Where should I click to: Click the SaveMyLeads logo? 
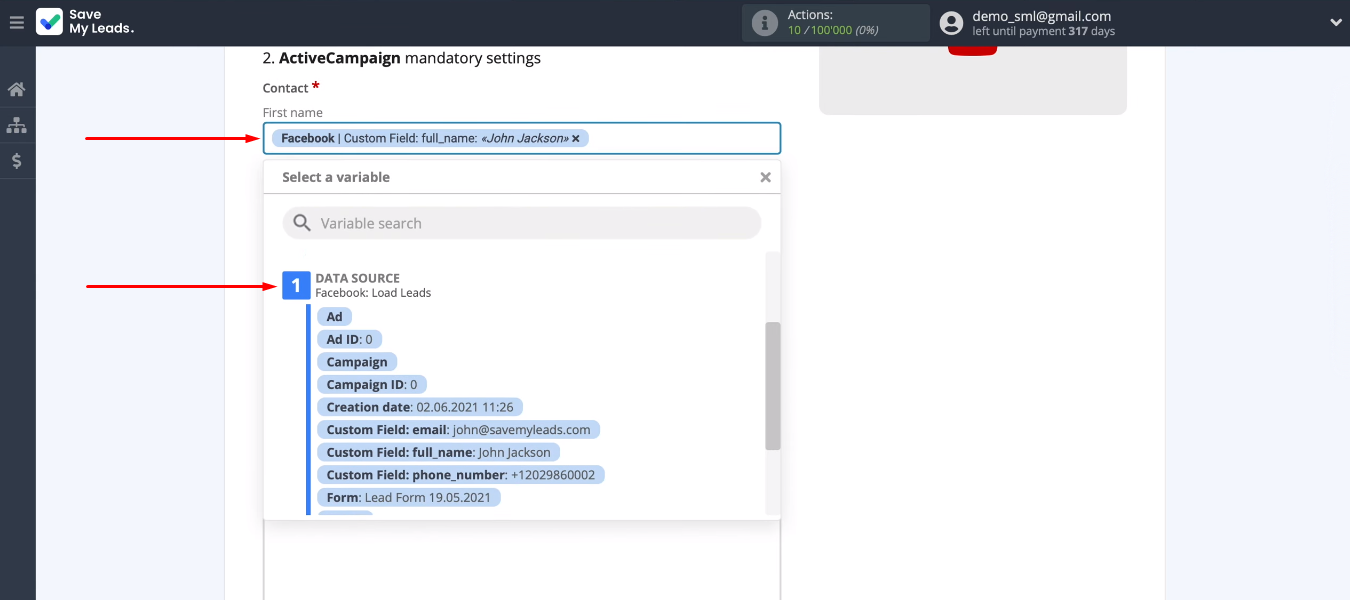coord(85,22)
